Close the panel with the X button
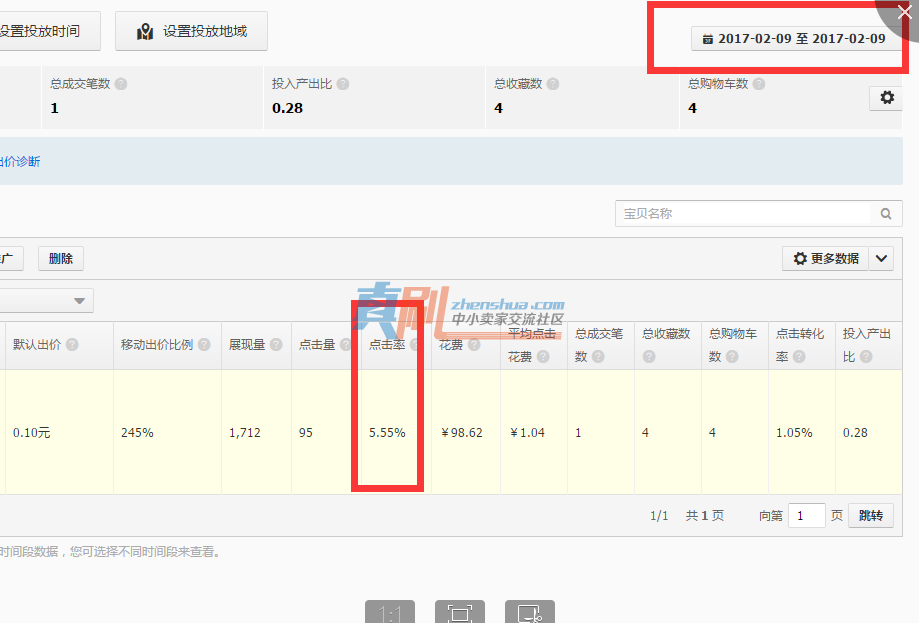 point(904,12)
